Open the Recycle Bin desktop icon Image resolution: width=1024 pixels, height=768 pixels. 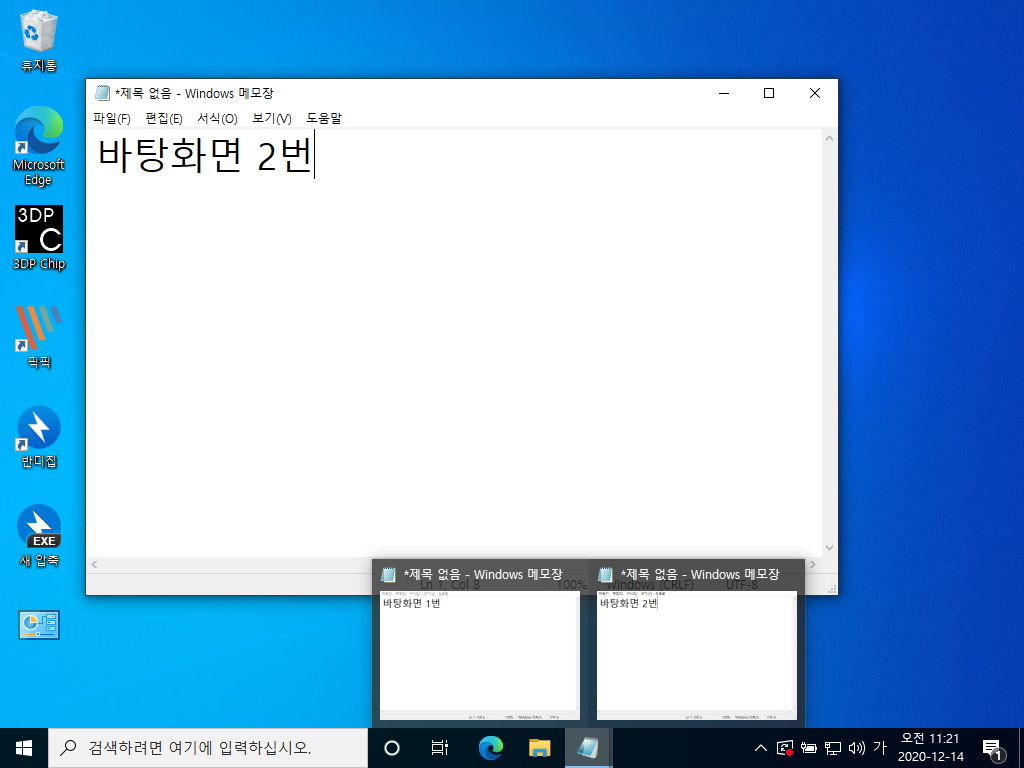[39, 41]
